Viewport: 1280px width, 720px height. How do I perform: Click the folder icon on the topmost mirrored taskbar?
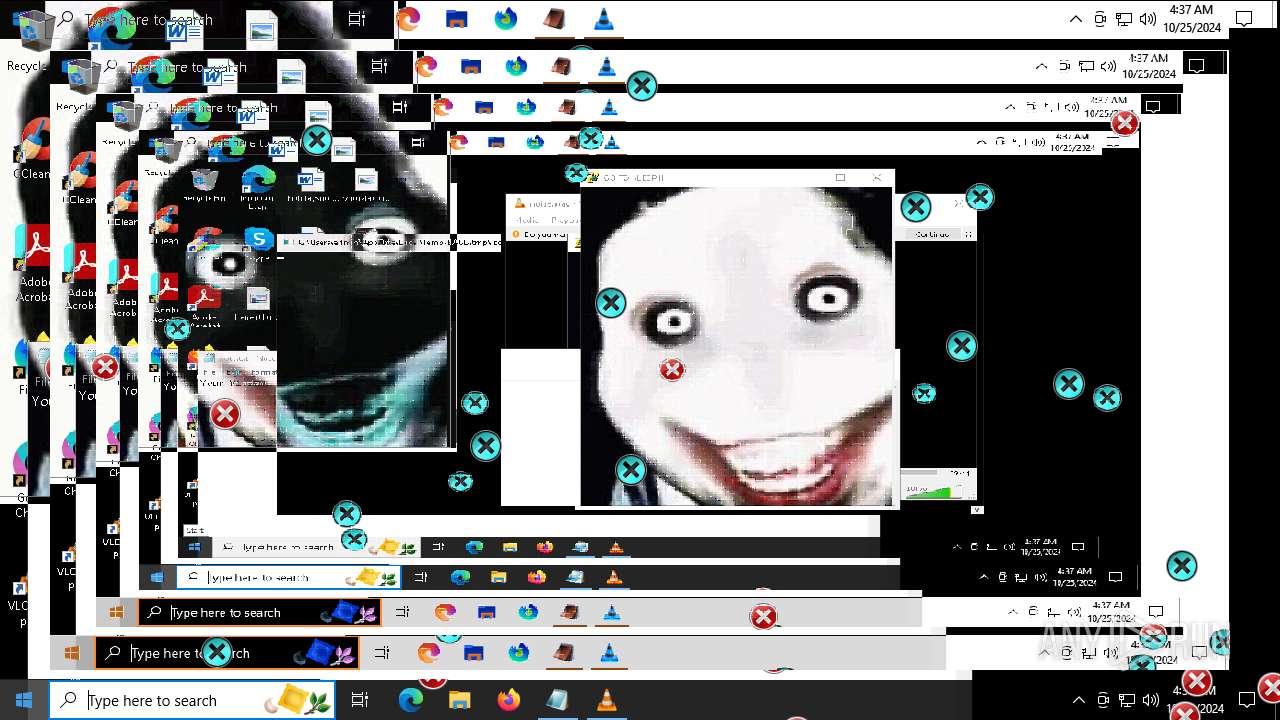point(457,19)
